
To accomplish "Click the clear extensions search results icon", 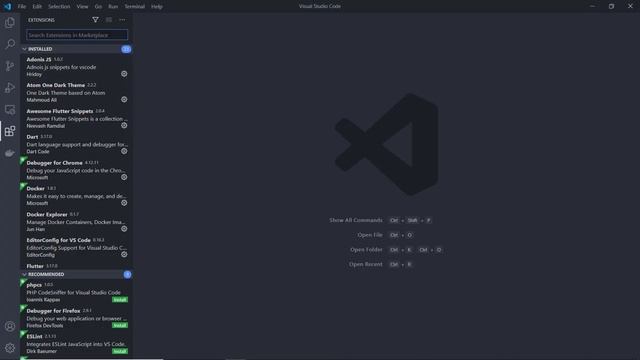I will click(x=109, y=20).
